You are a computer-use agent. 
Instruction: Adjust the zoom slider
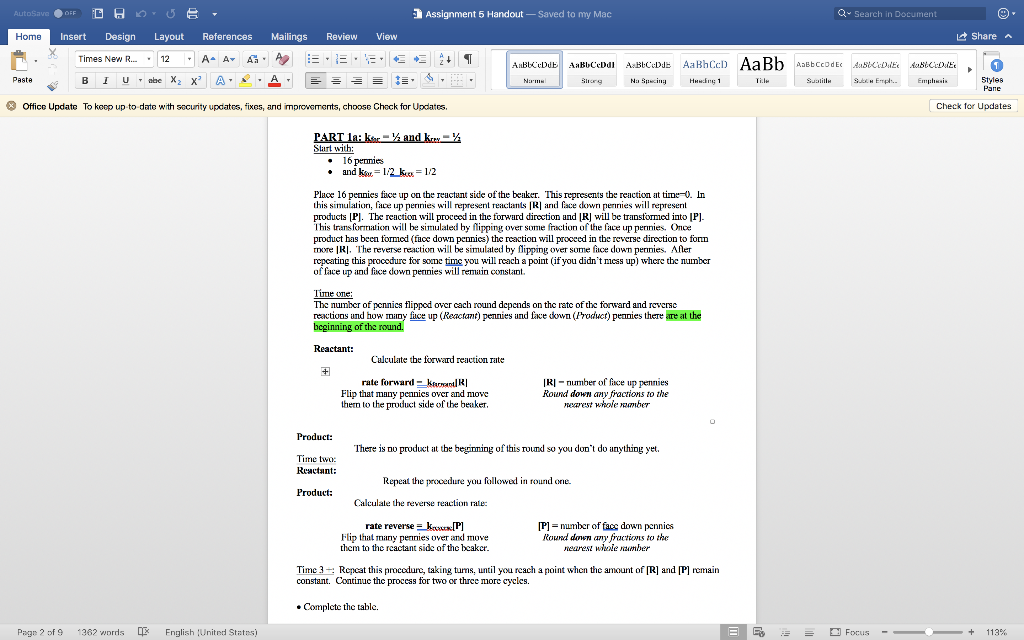coord(930,632)
